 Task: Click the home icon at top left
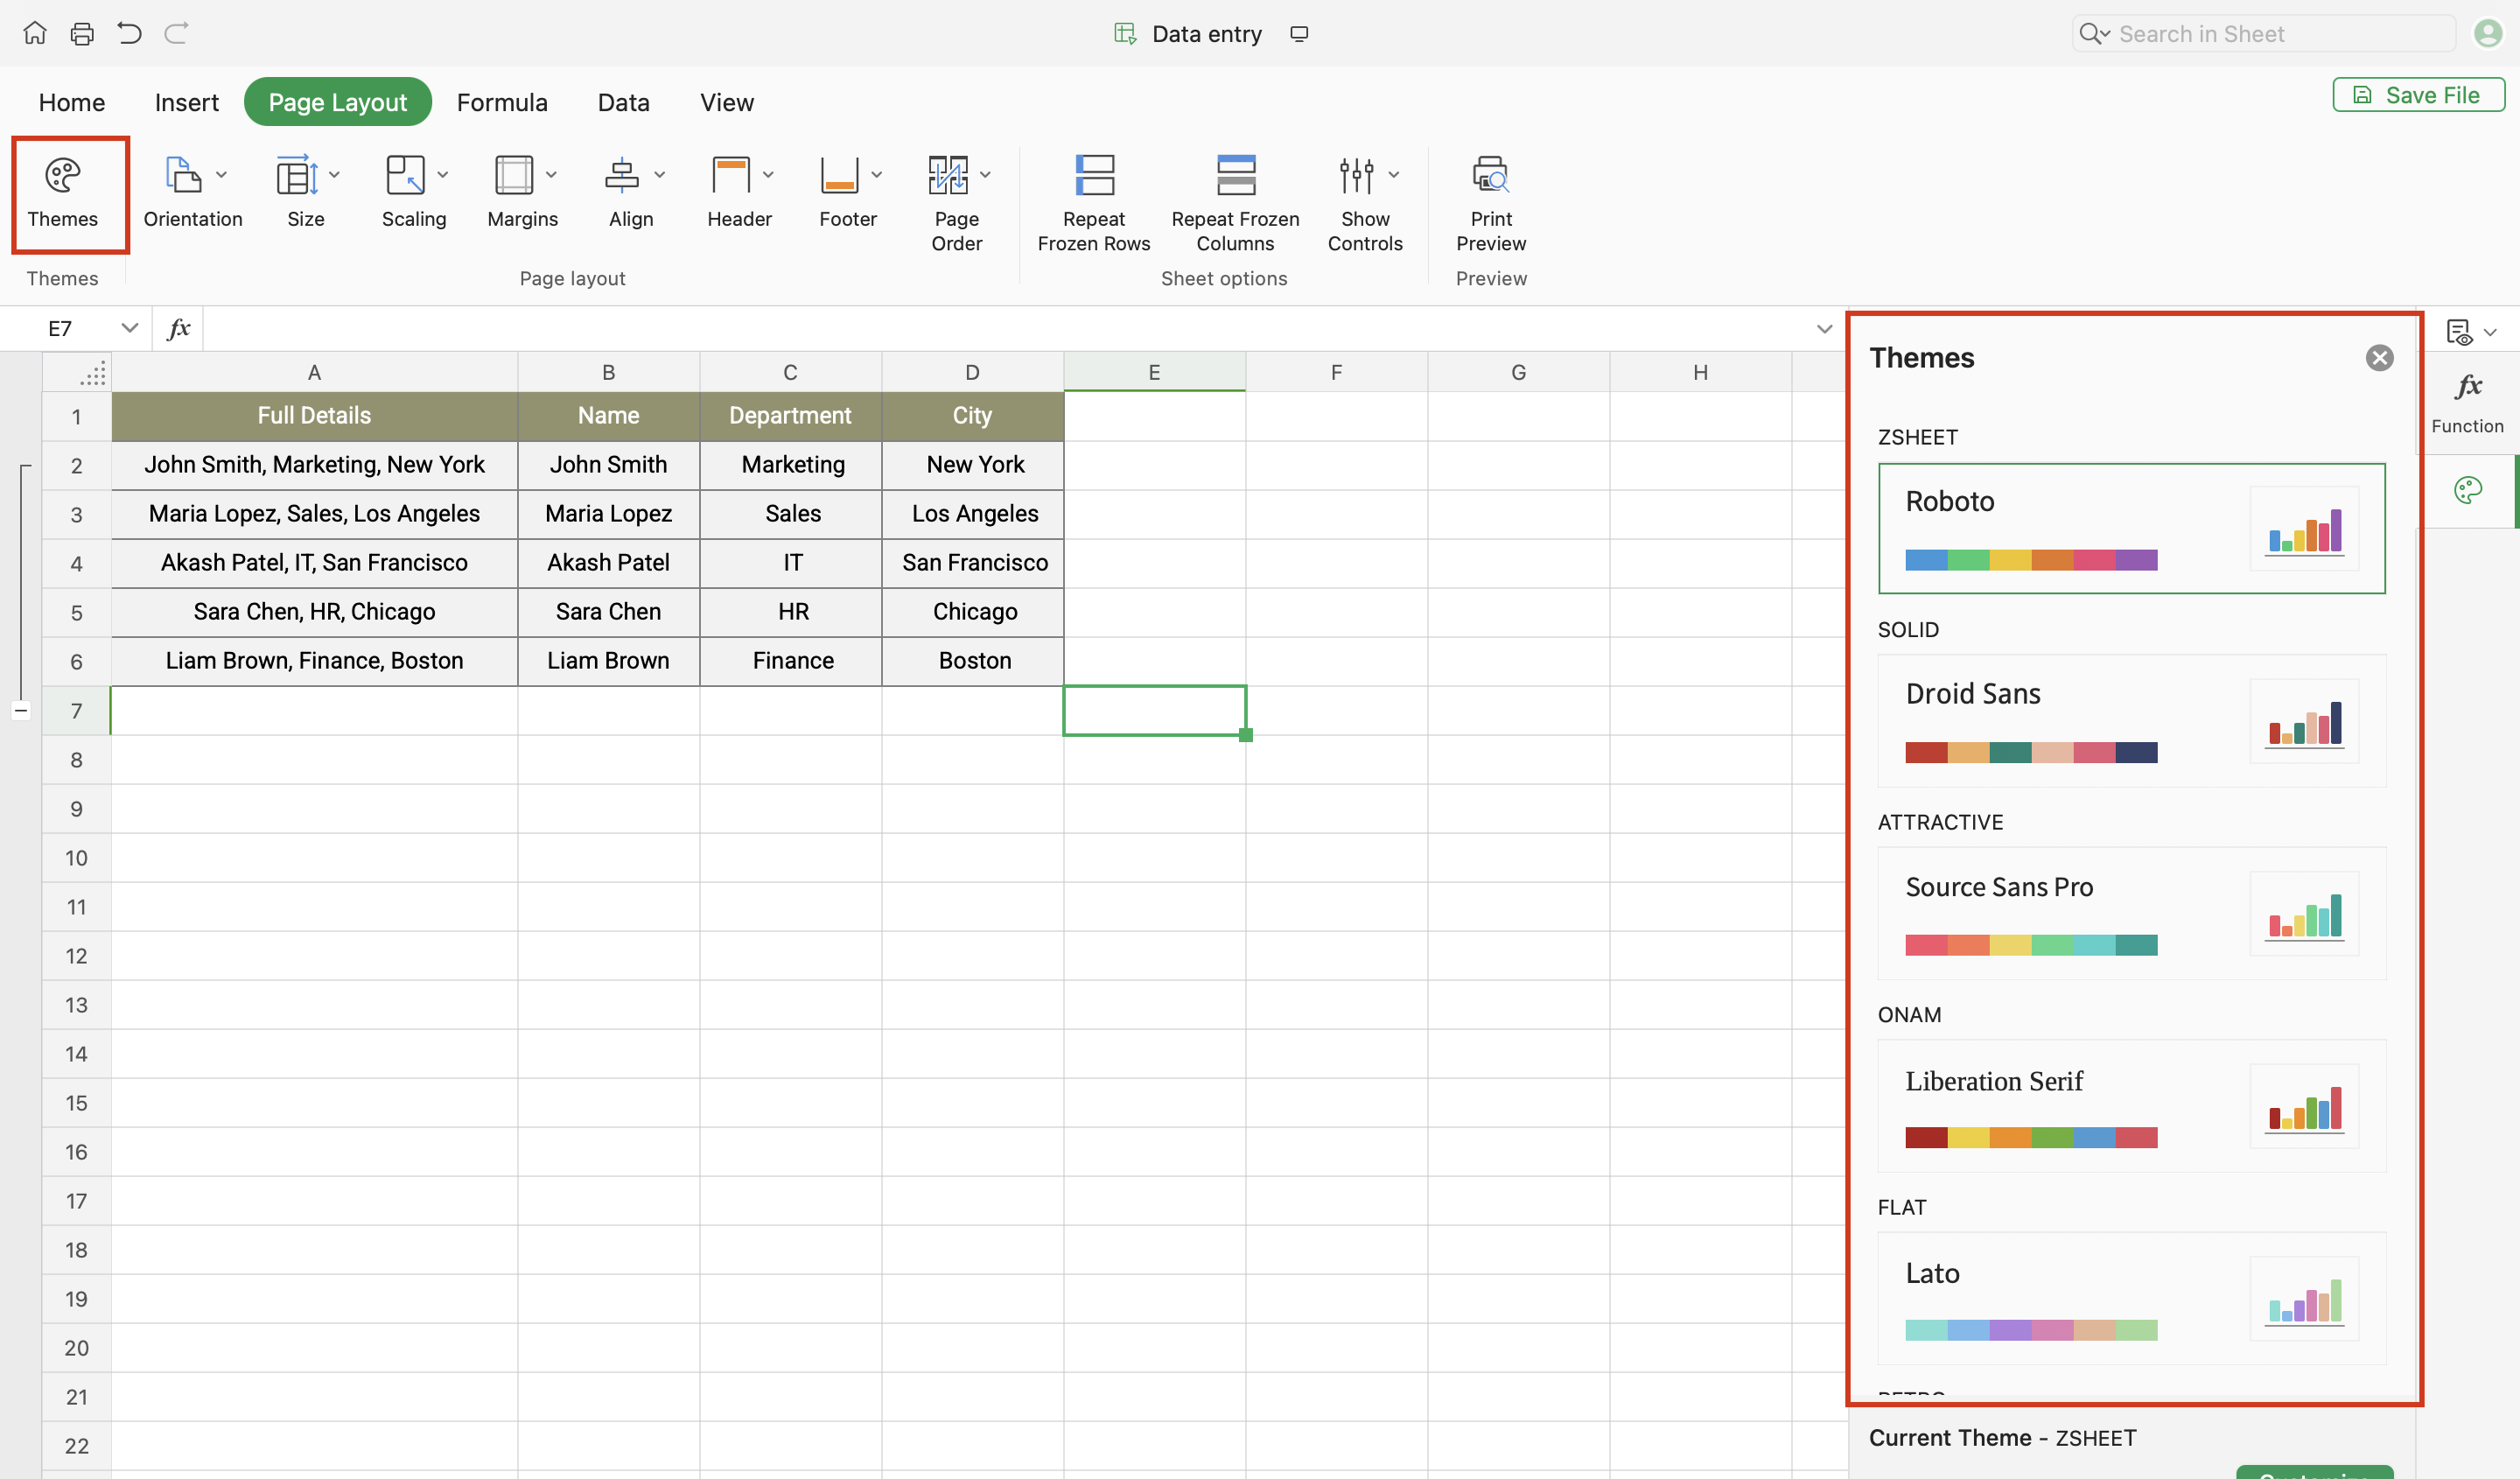[35, 33]
